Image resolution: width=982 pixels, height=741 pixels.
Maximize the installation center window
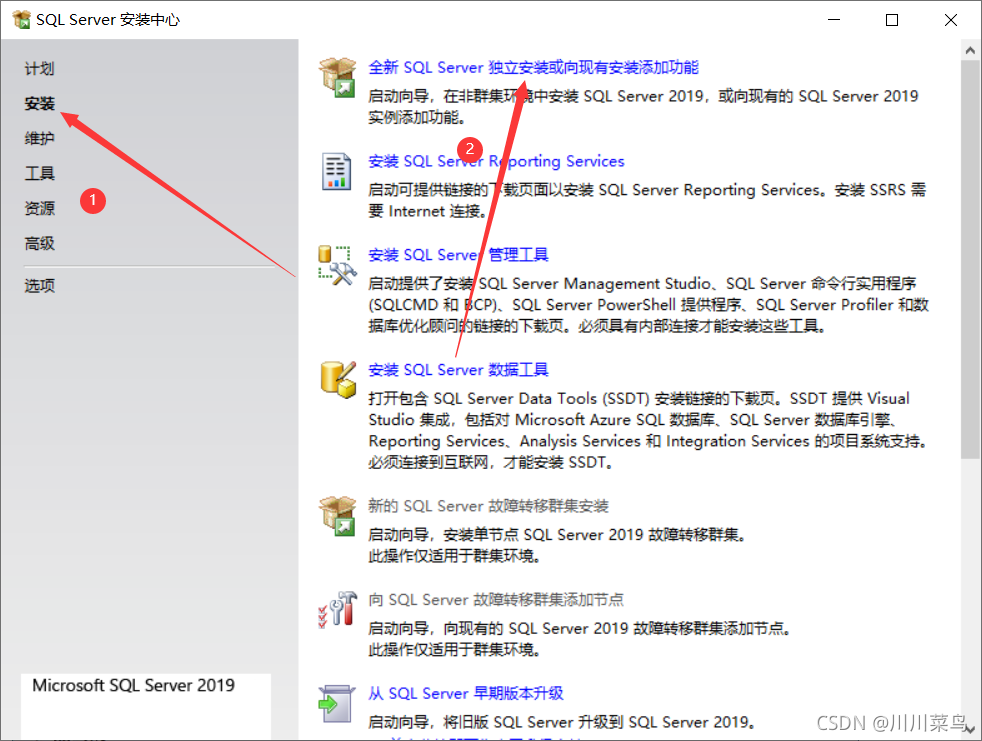[x=892, y=20]
